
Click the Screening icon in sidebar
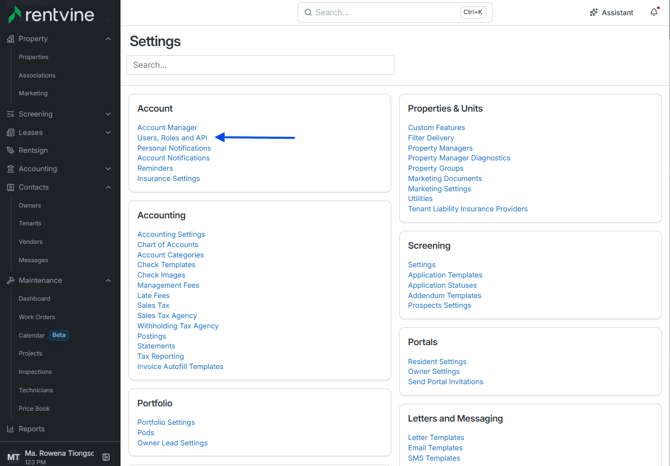click(x=11, y=114)
